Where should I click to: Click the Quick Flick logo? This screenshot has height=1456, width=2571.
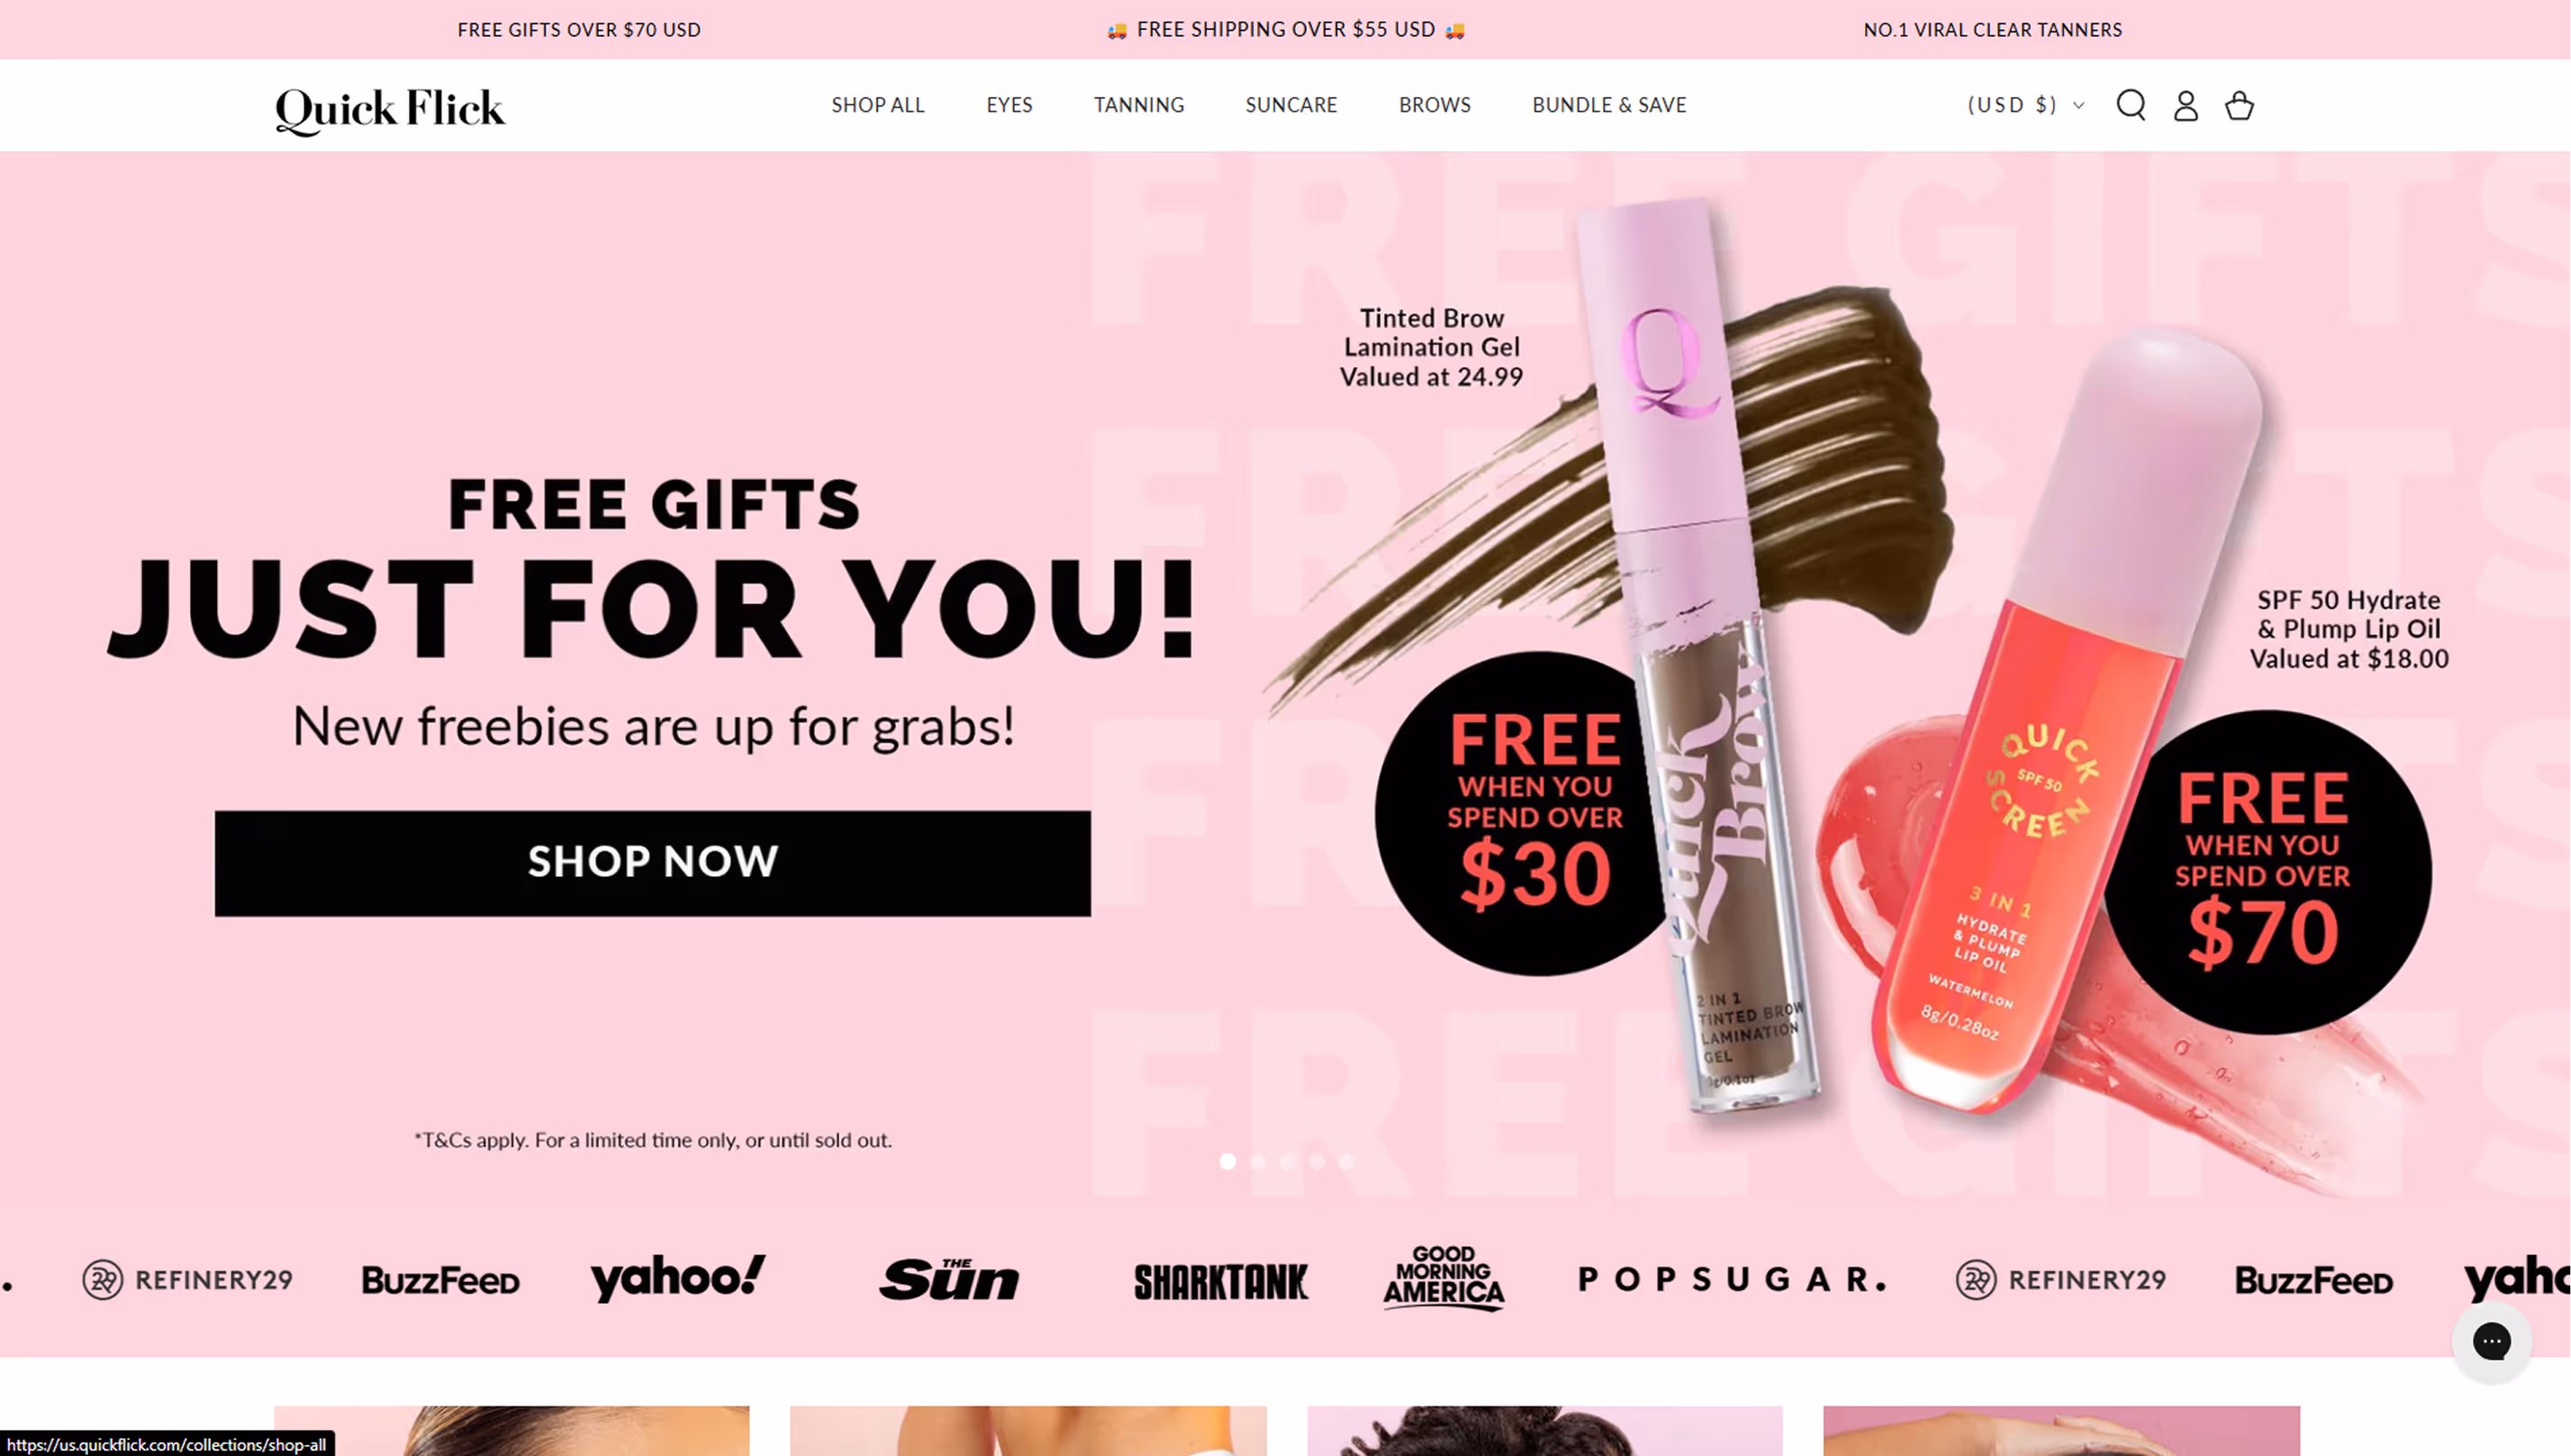(390, 109)
